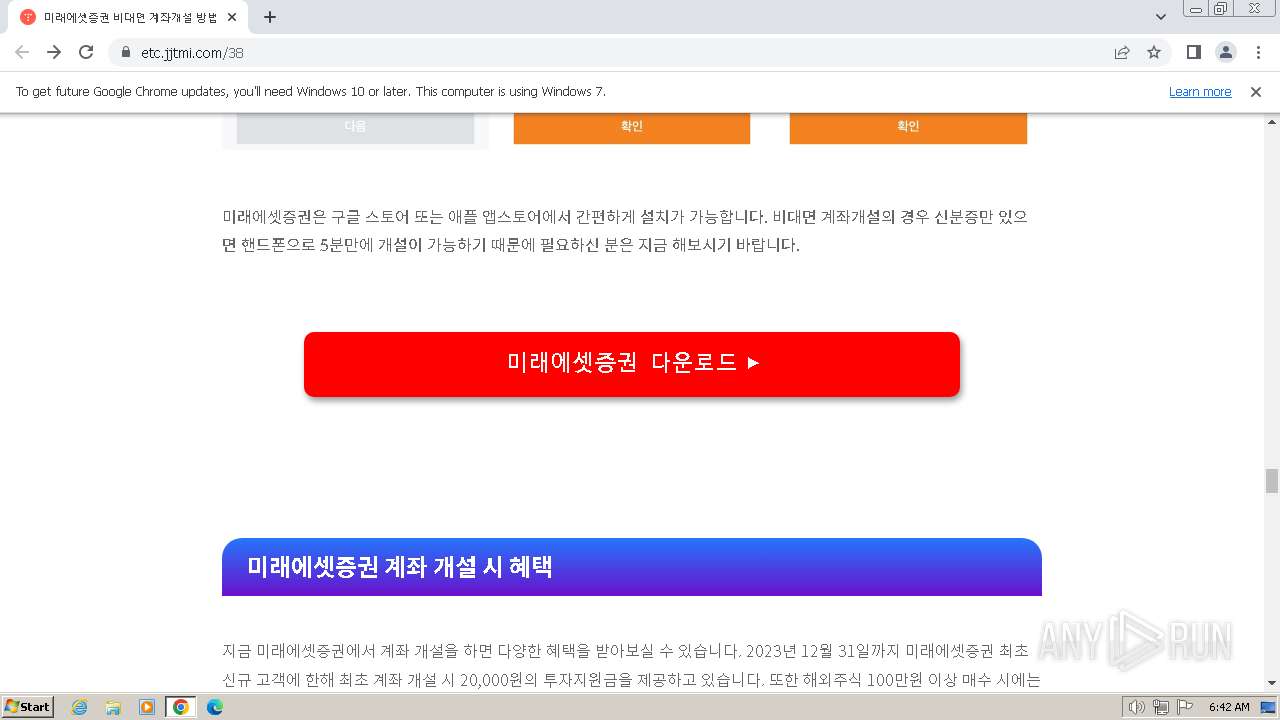
Task: Open Microsoft Edge from the taskbar
Action: point(215,707)
